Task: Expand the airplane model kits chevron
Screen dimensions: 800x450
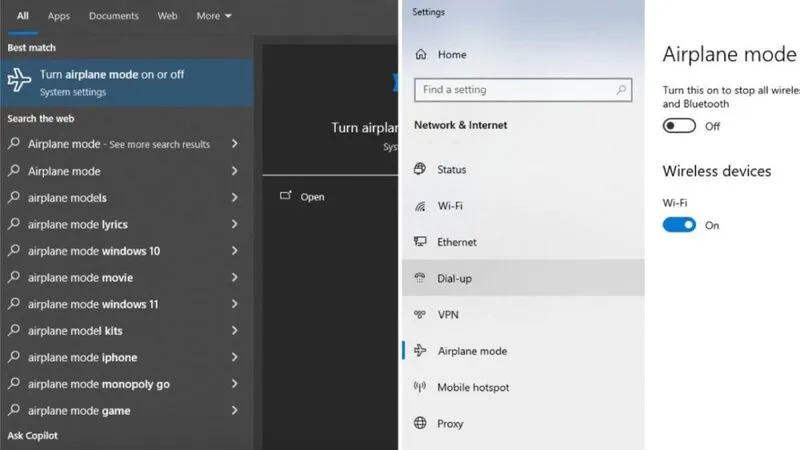Action: 235,330
